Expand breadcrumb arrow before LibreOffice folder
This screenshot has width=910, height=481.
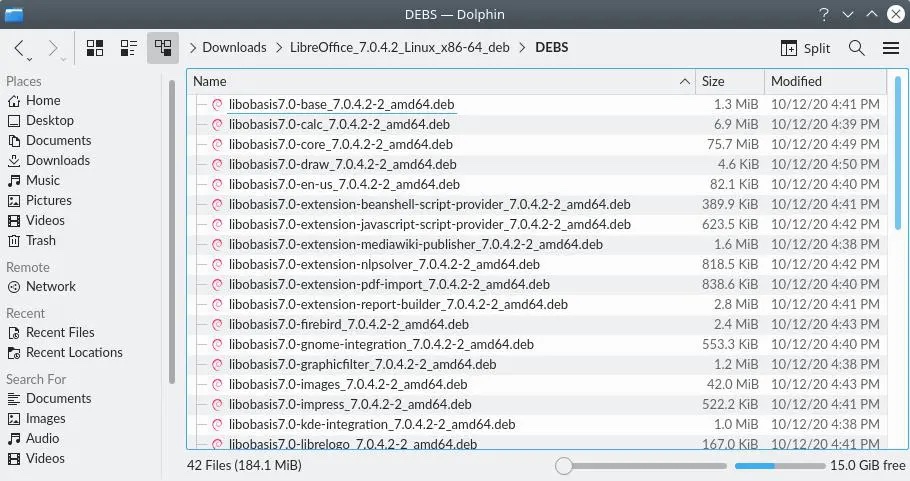279,48
